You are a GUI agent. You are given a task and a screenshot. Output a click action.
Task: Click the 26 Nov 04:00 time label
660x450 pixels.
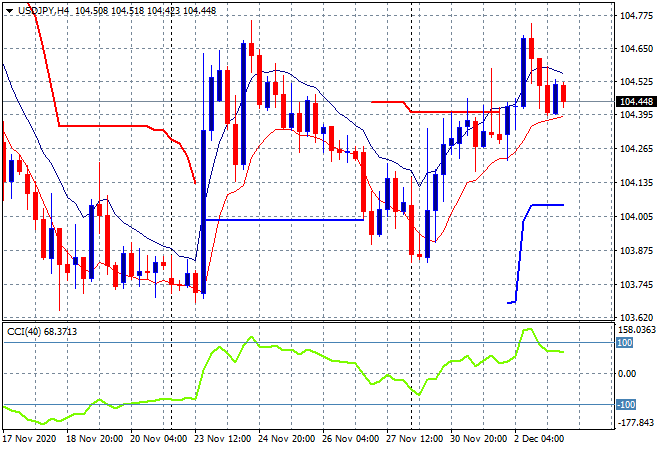tap(351, 439)
